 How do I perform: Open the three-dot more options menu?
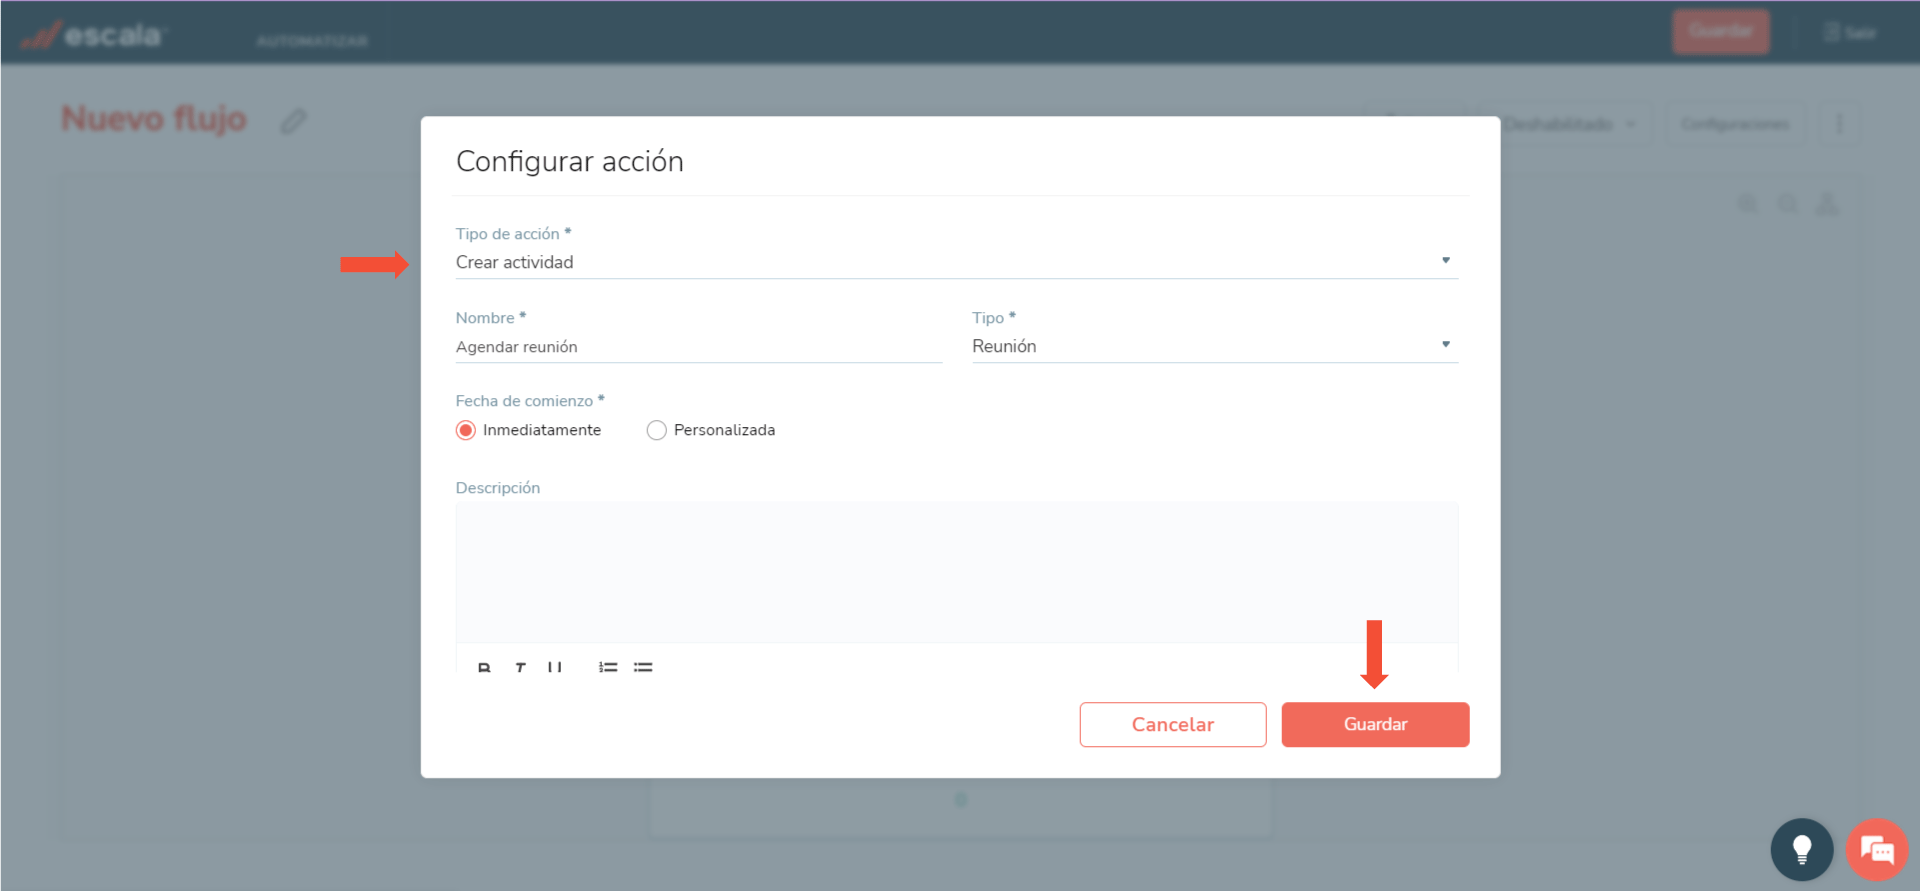1839,124
